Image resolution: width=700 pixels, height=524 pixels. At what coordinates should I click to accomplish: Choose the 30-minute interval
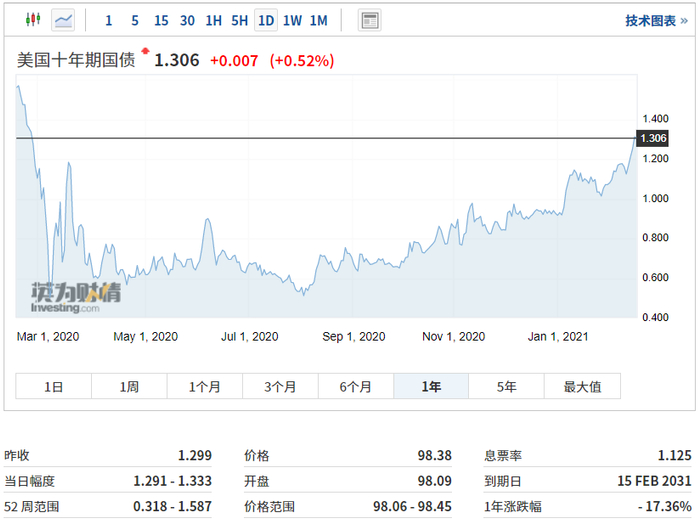click(x=187, y=20)
